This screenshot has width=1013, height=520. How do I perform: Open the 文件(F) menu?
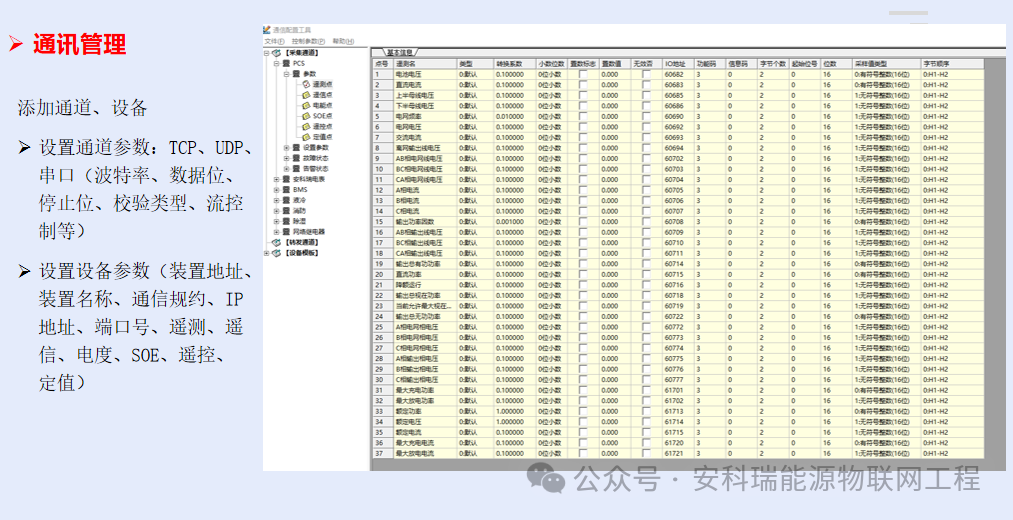tap(275, 41)
